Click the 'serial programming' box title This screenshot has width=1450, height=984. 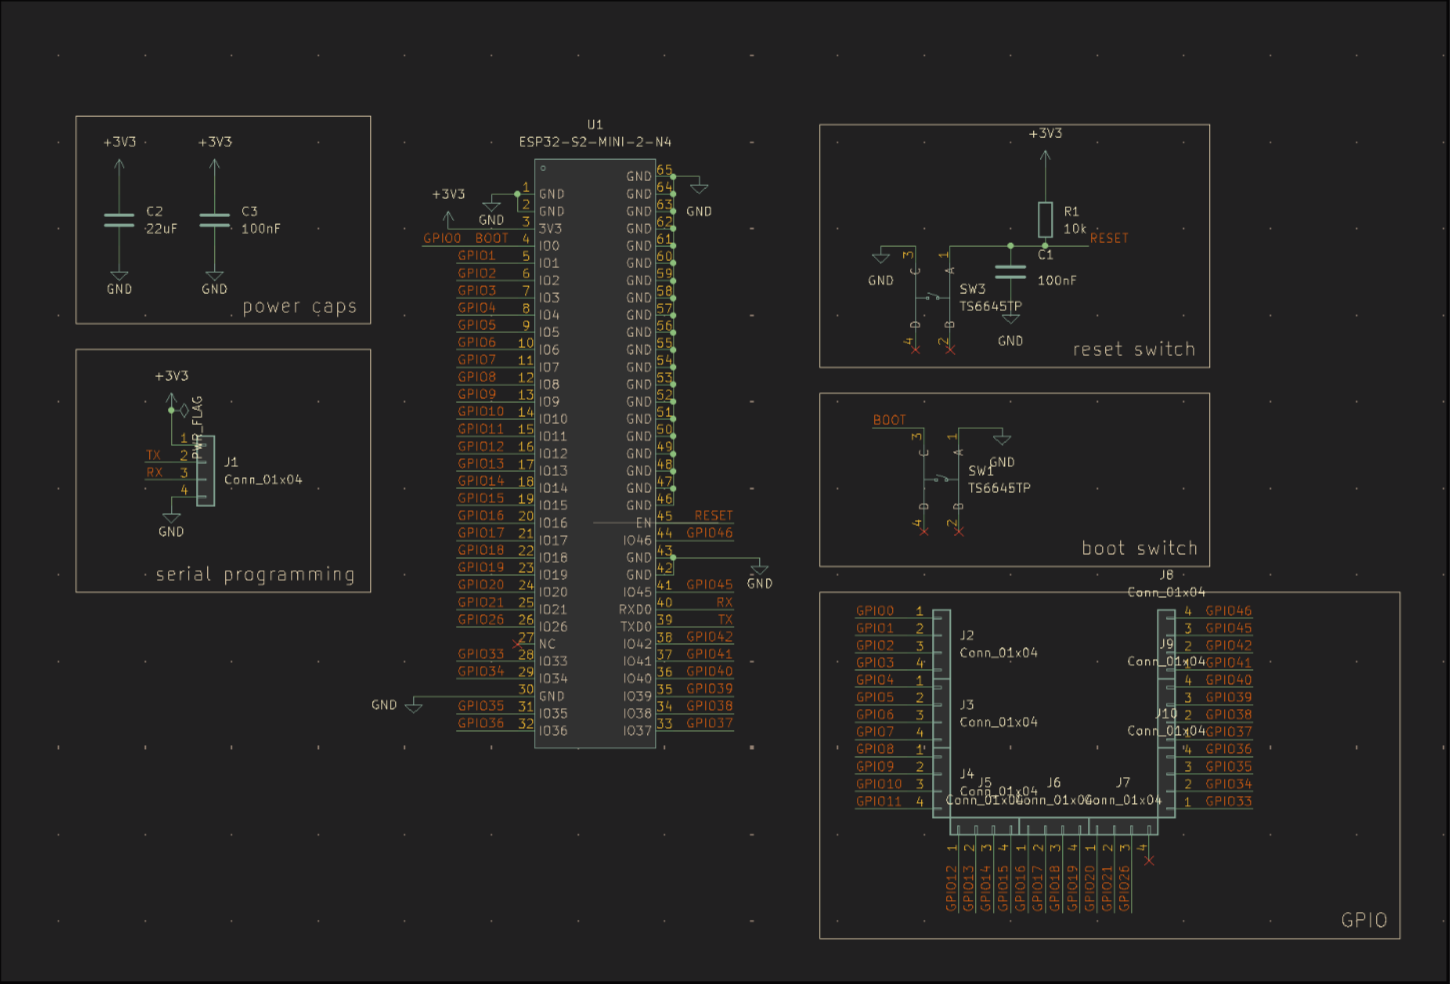pyautogui.click(x=255, y=575)
